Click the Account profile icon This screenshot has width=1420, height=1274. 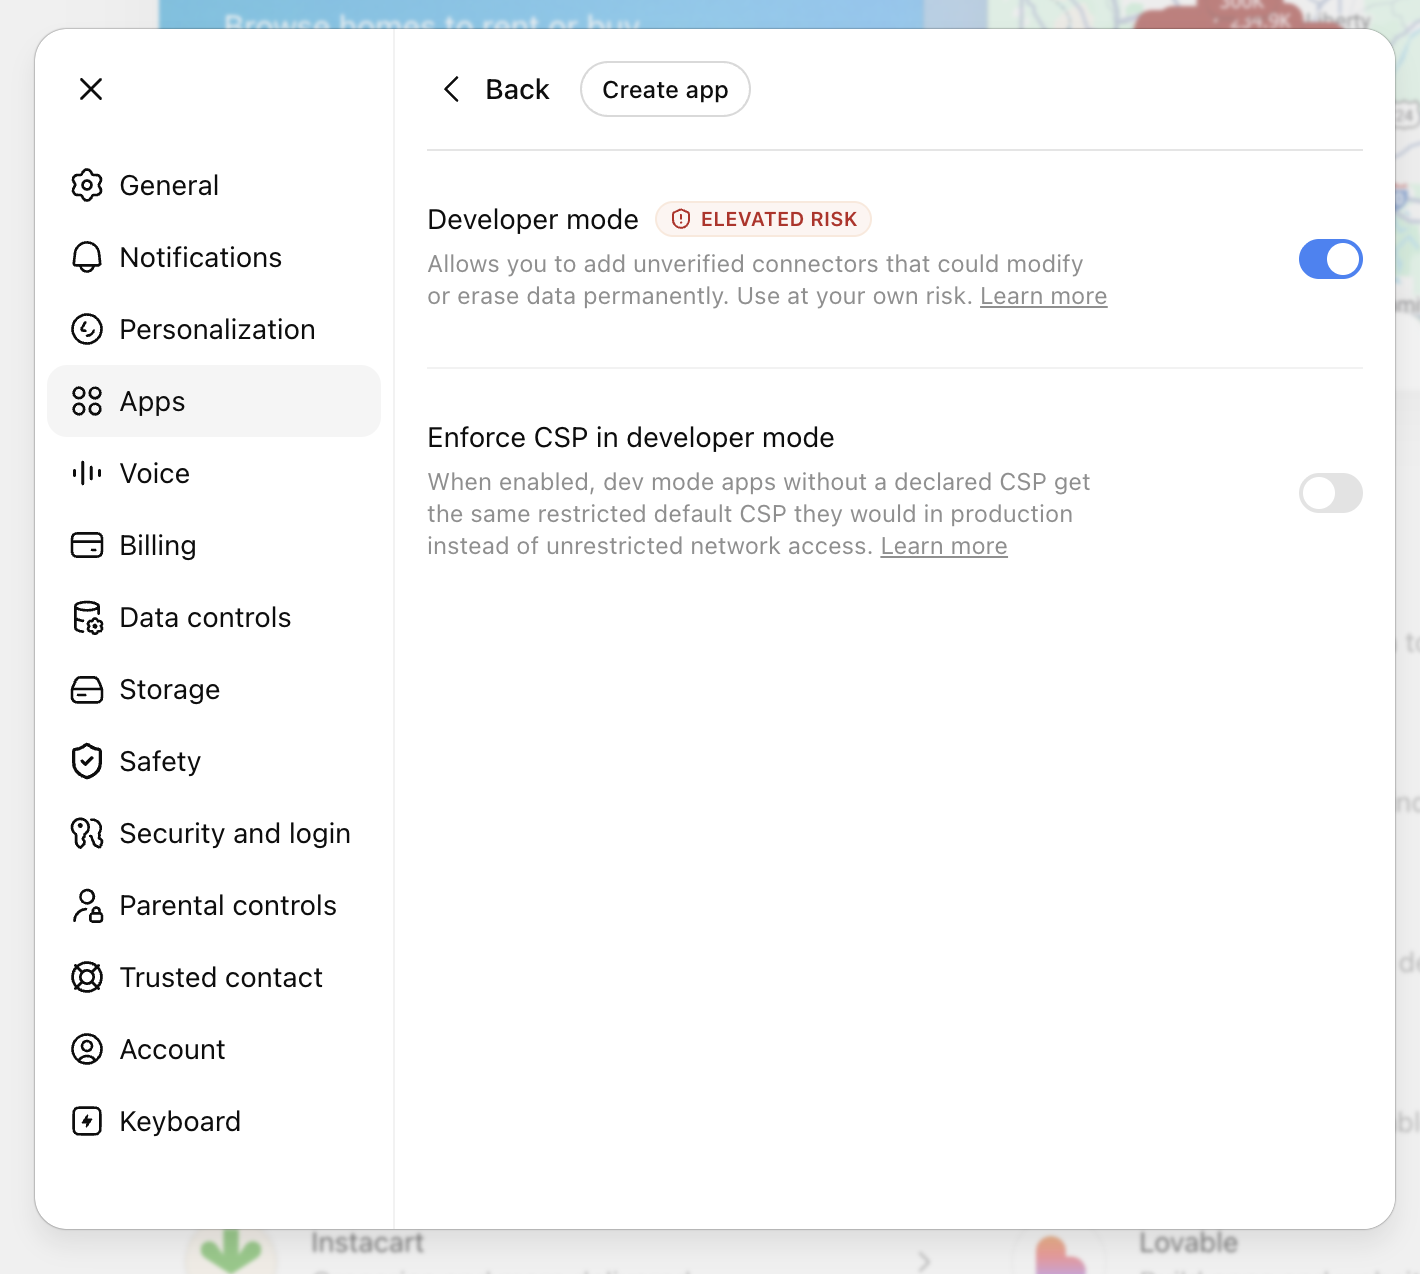coord(87,1049)
